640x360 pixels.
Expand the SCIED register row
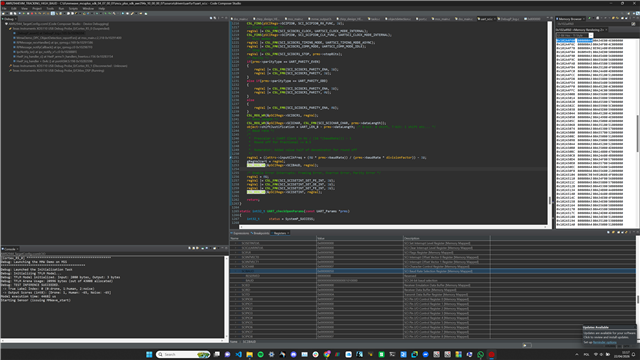click(236, 285)
